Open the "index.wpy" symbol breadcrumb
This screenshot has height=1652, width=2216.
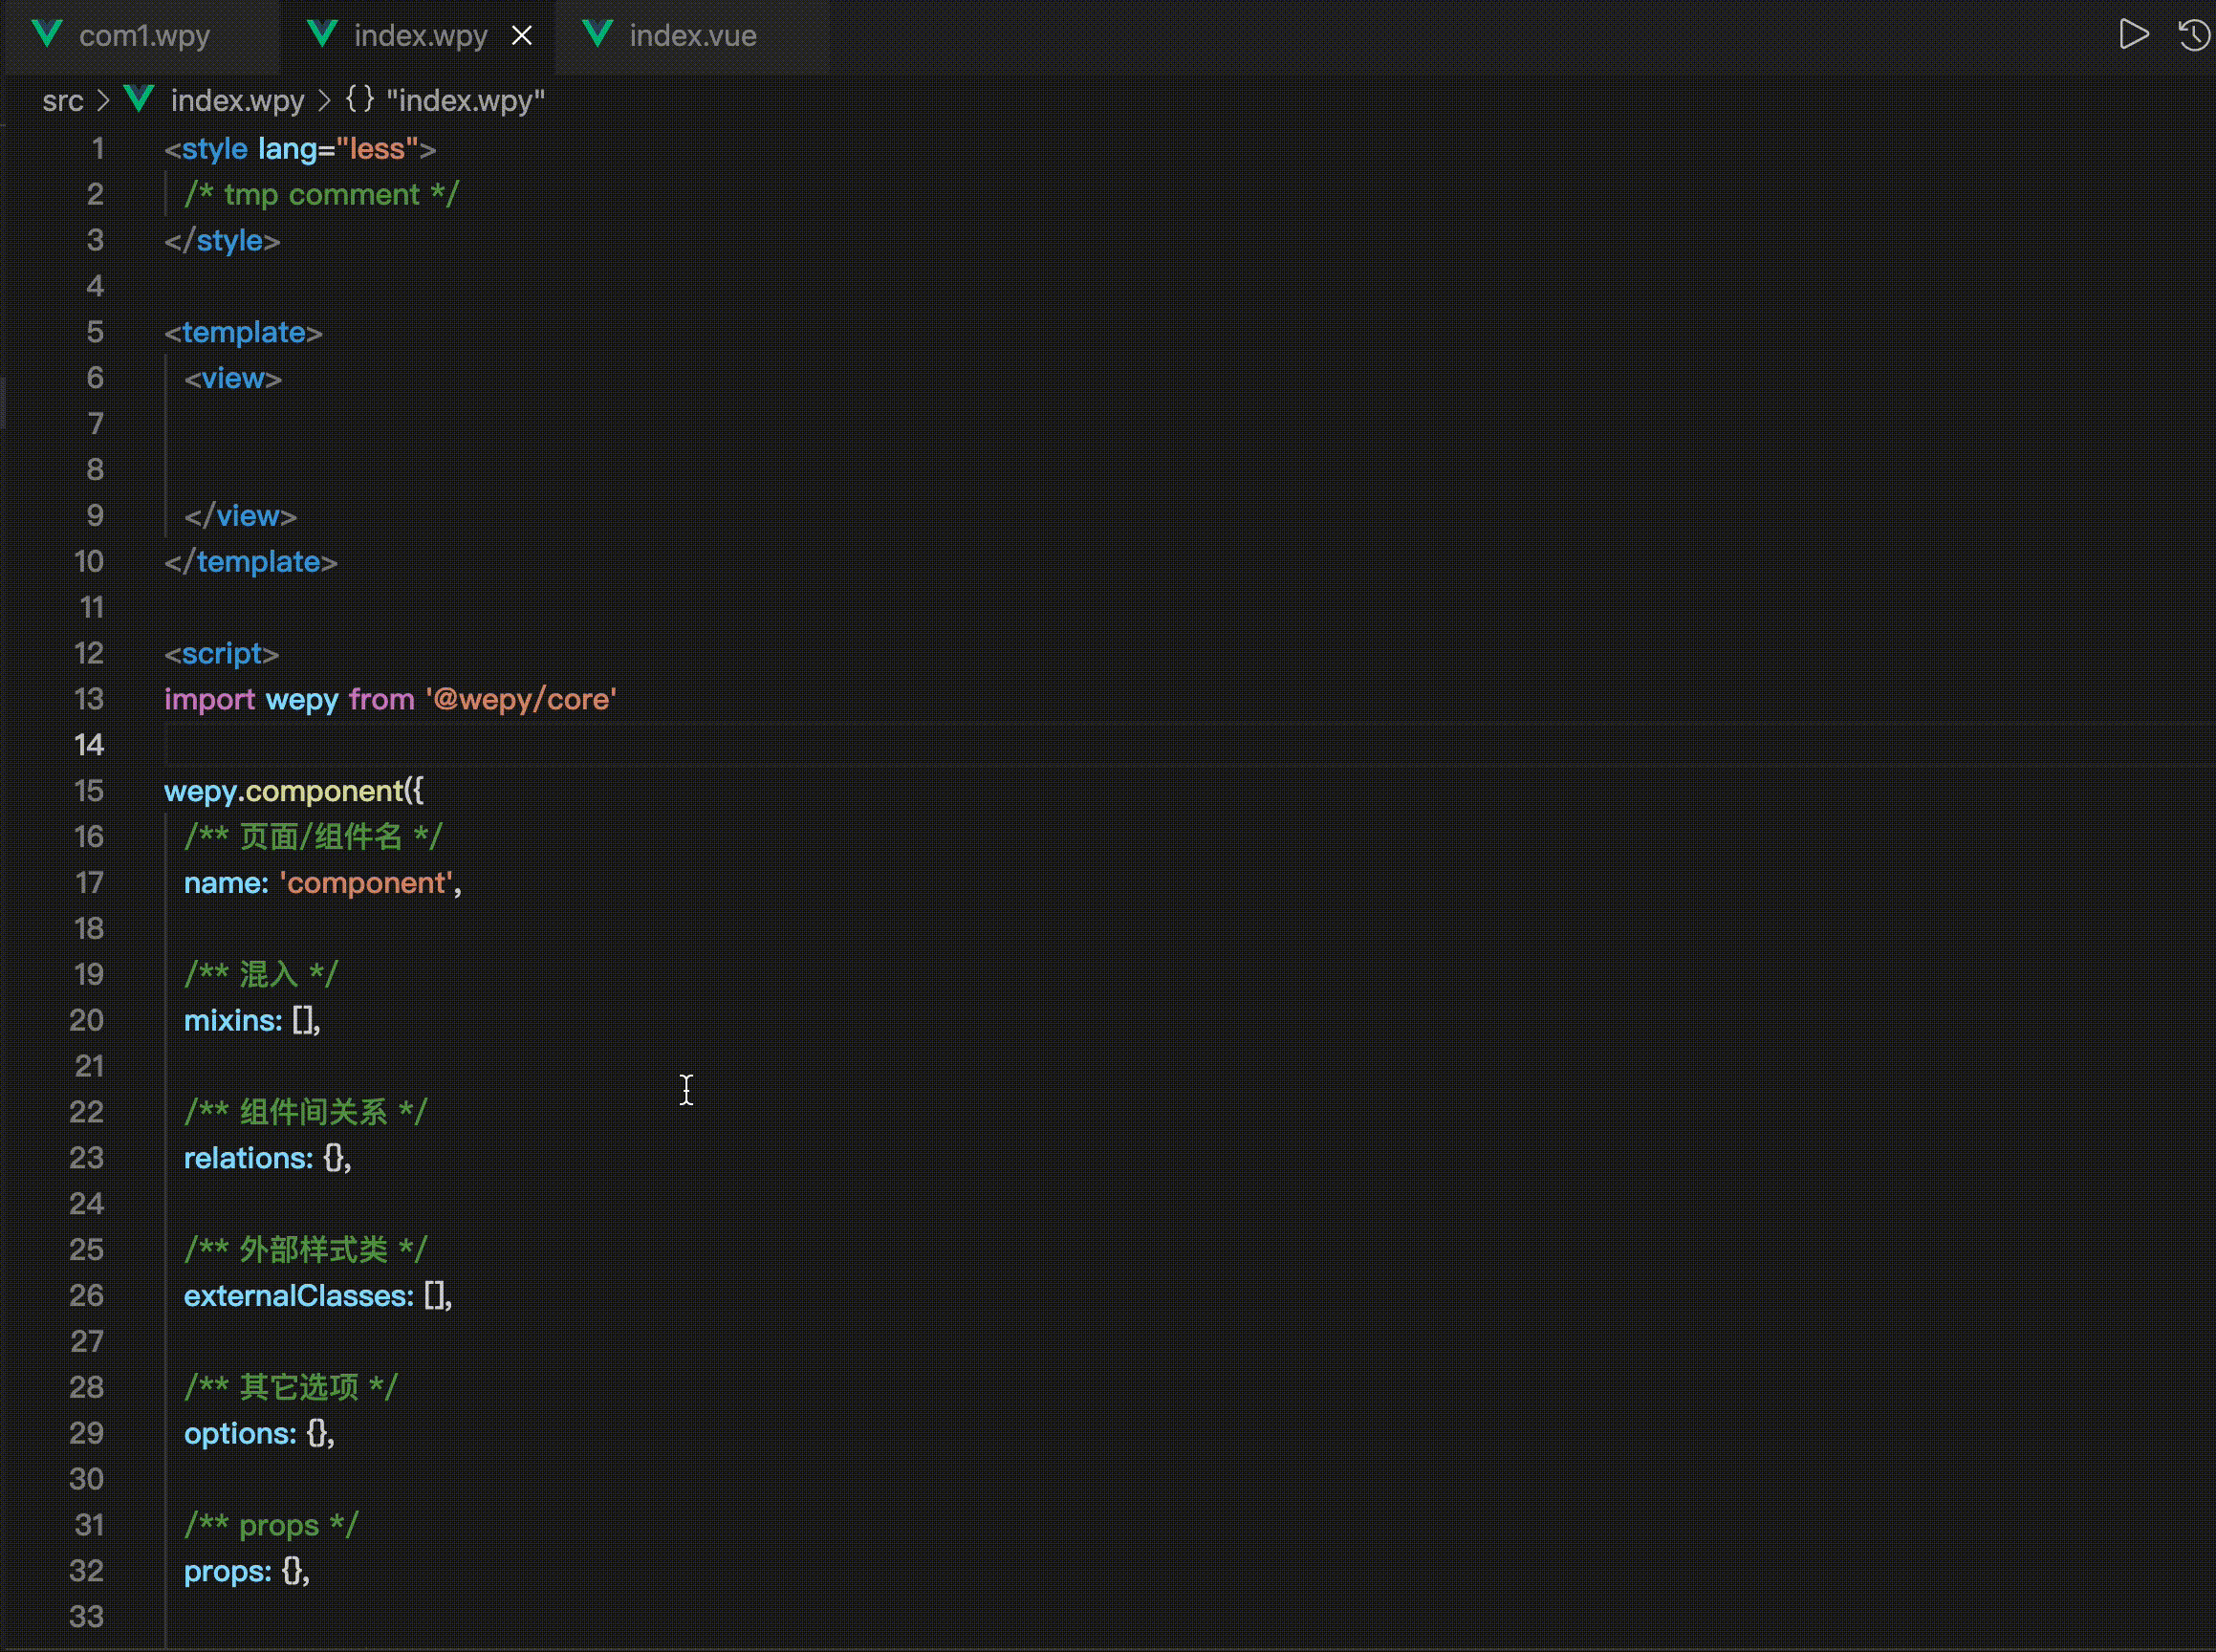tap(465, 100)
